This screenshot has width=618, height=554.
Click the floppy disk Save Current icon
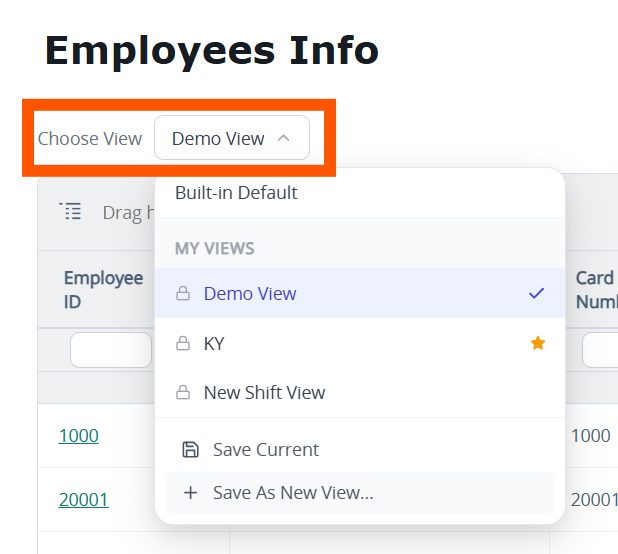click(x=190, y=450)
